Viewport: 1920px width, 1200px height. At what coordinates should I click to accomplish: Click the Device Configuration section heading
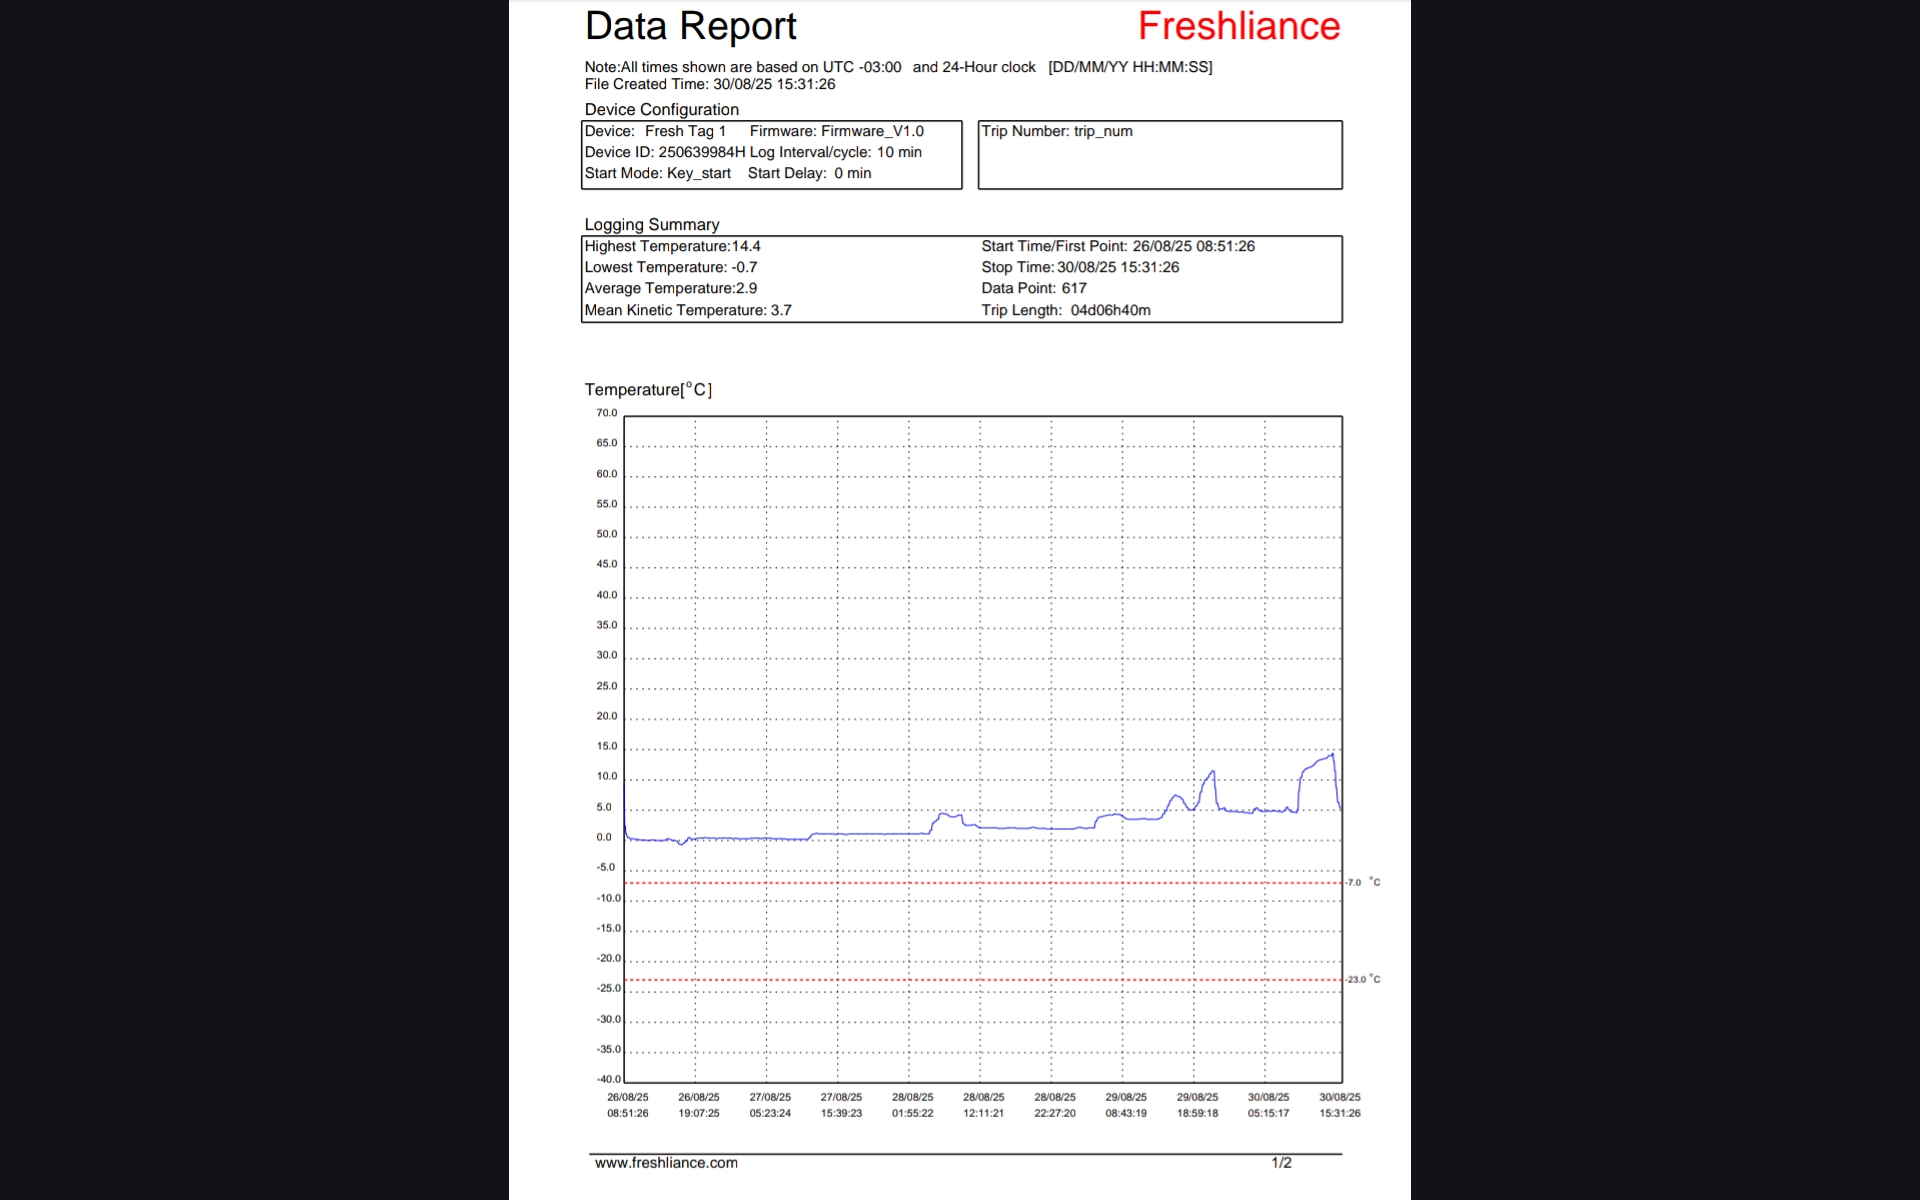662,110
